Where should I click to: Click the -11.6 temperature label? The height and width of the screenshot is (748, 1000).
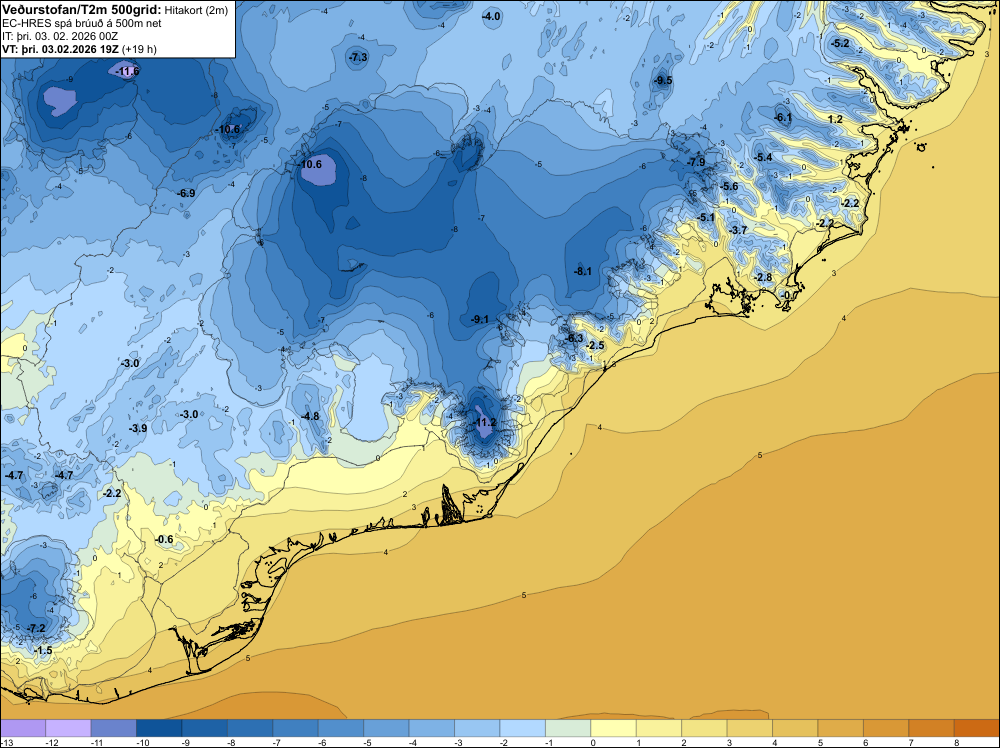coord(127,71)
